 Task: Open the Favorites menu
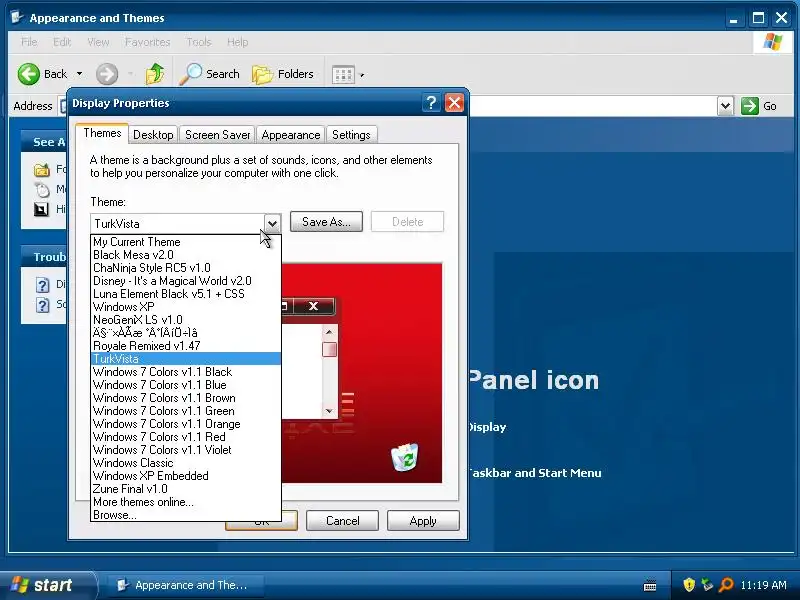[147, 42]
